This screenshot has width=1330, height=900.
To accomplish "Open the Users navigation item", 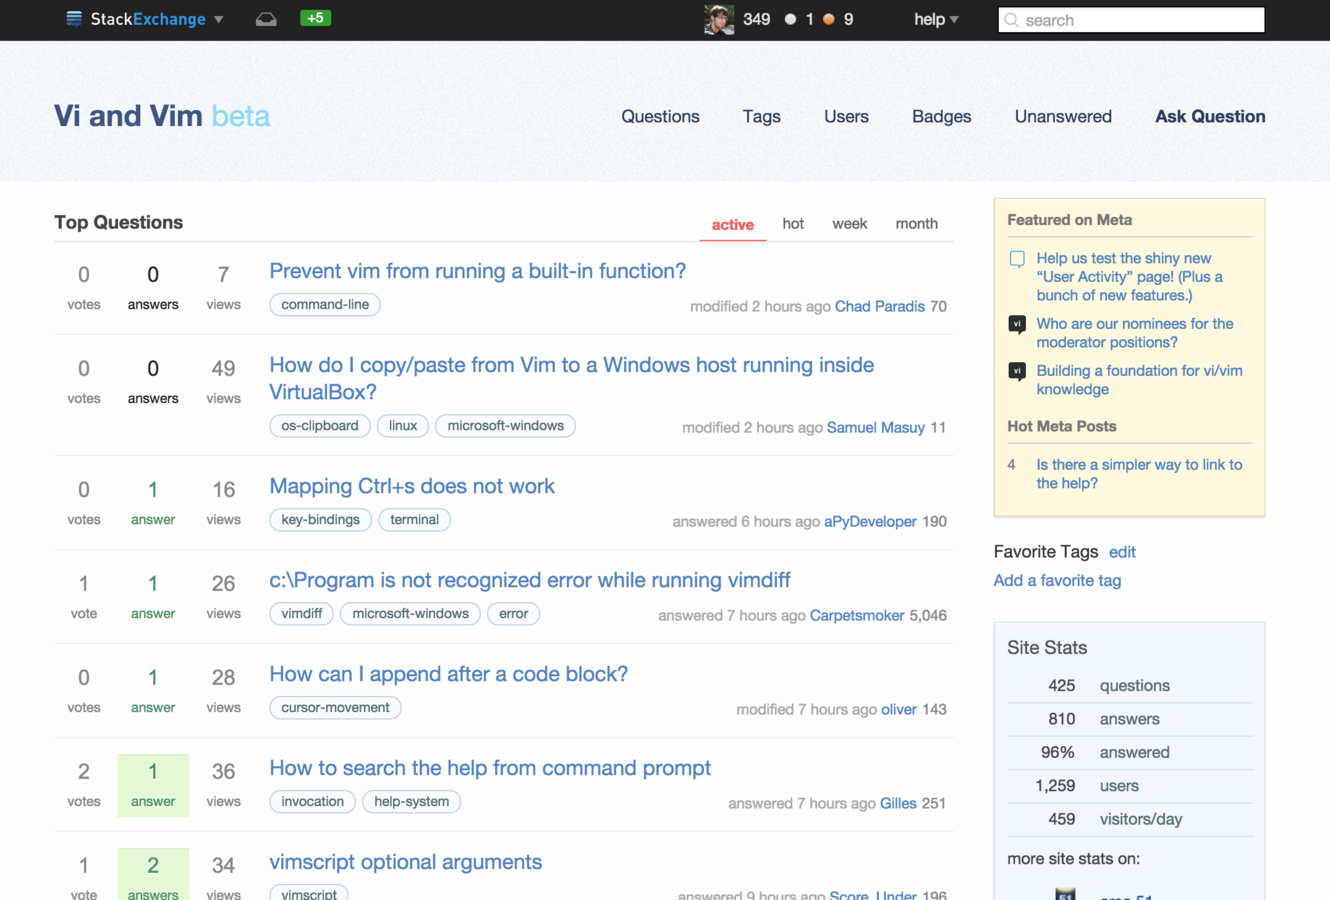I will (x=846, y=116).
